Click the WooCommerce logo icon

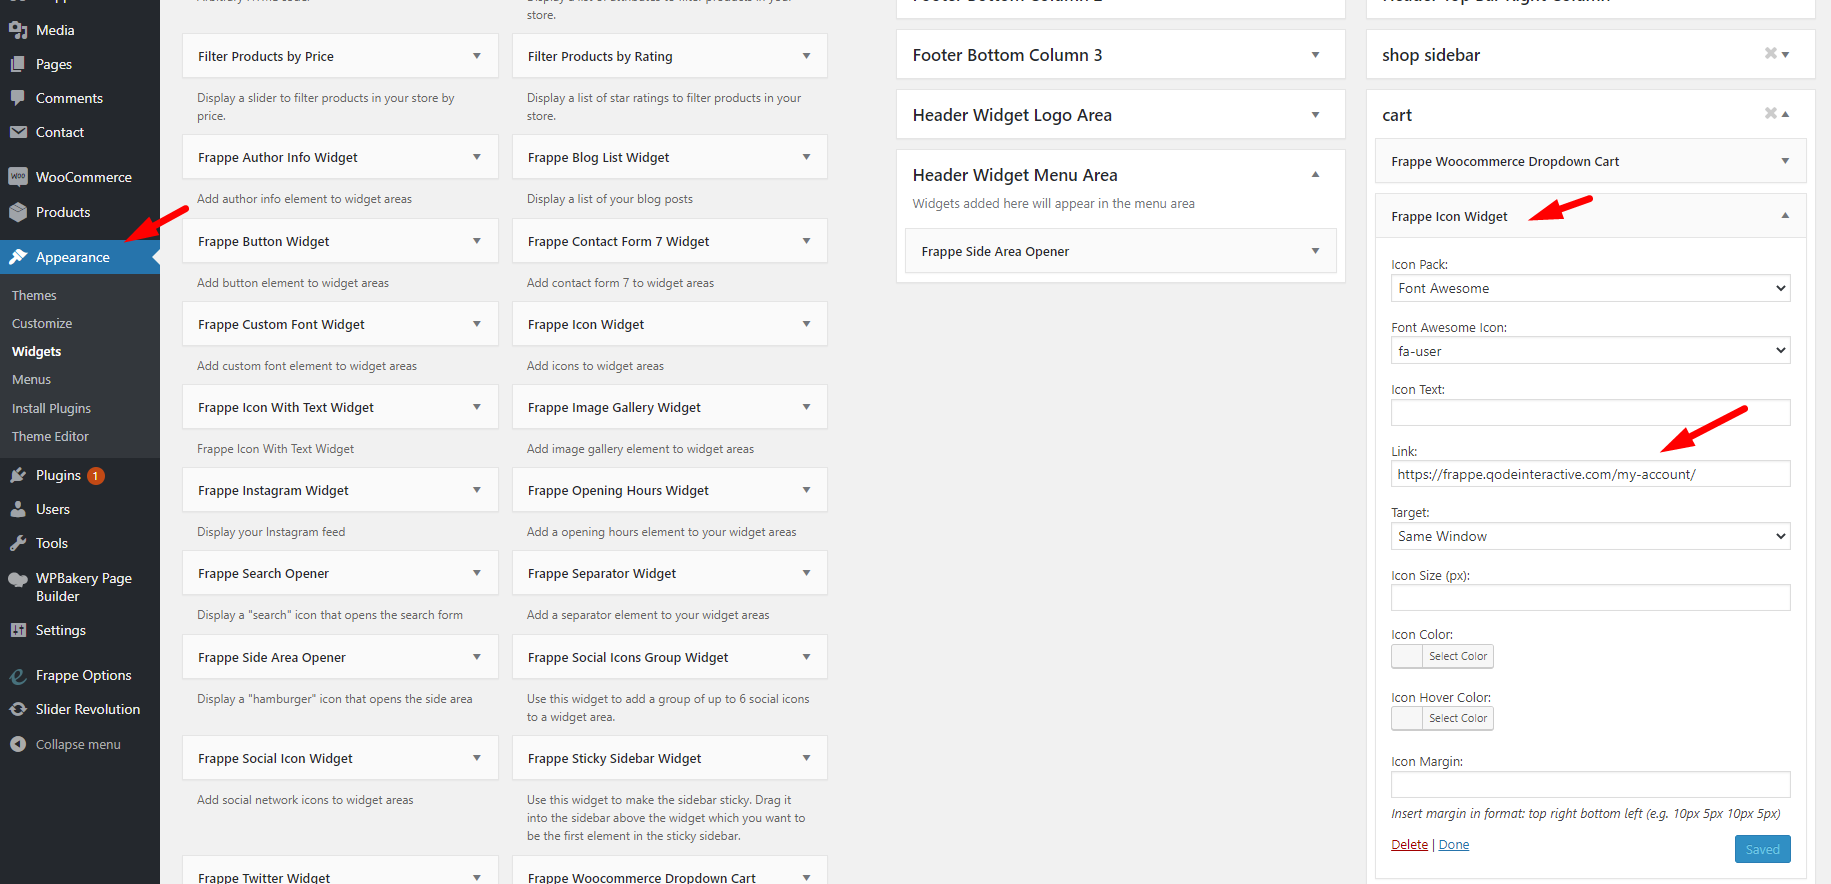(18, 177)
